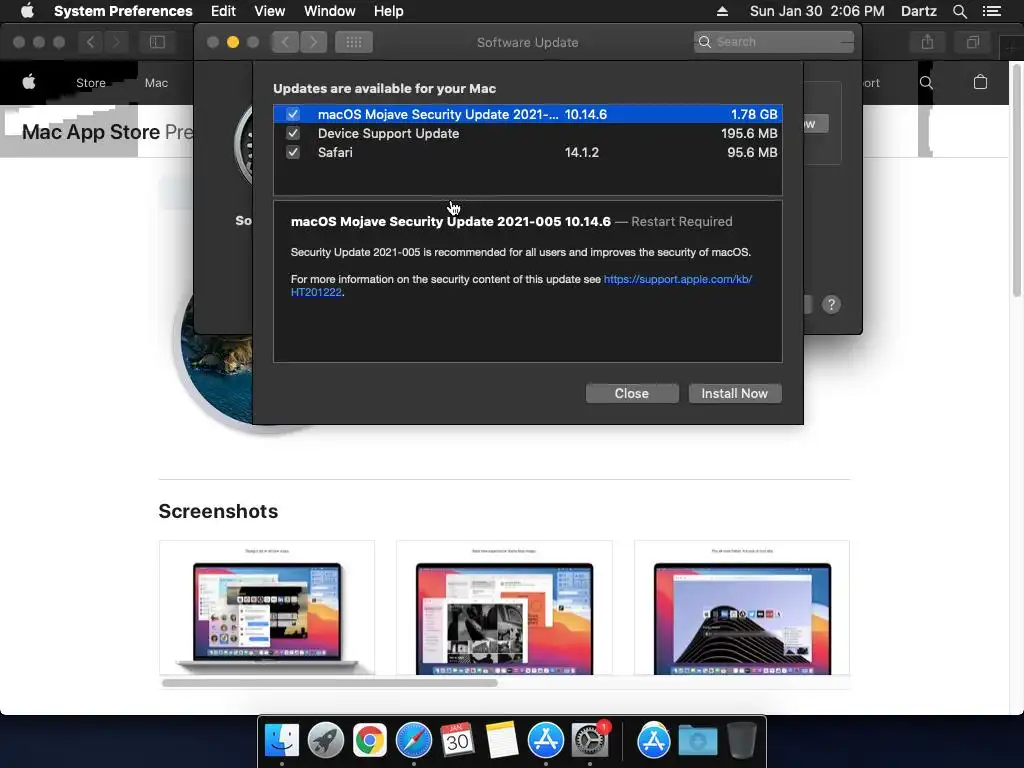Viewport: 1024px width, 768px height.
Task: Go forward in System Preferences window
Action: [x=313, y=42]
